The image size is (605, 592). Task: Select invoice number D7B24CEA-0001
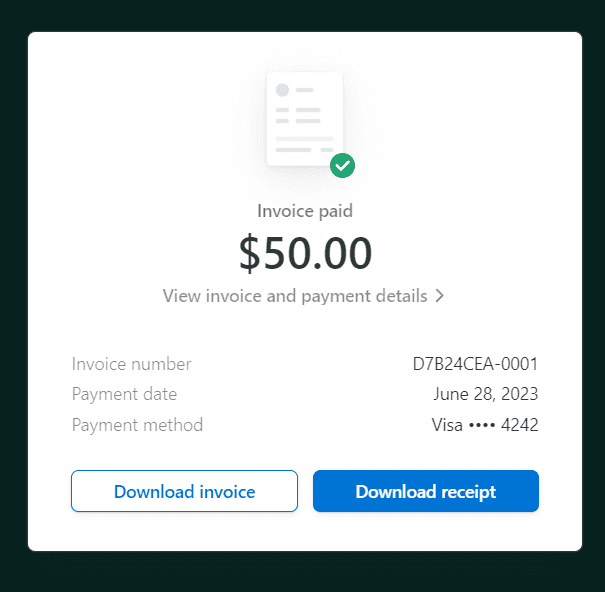(475, 364)
